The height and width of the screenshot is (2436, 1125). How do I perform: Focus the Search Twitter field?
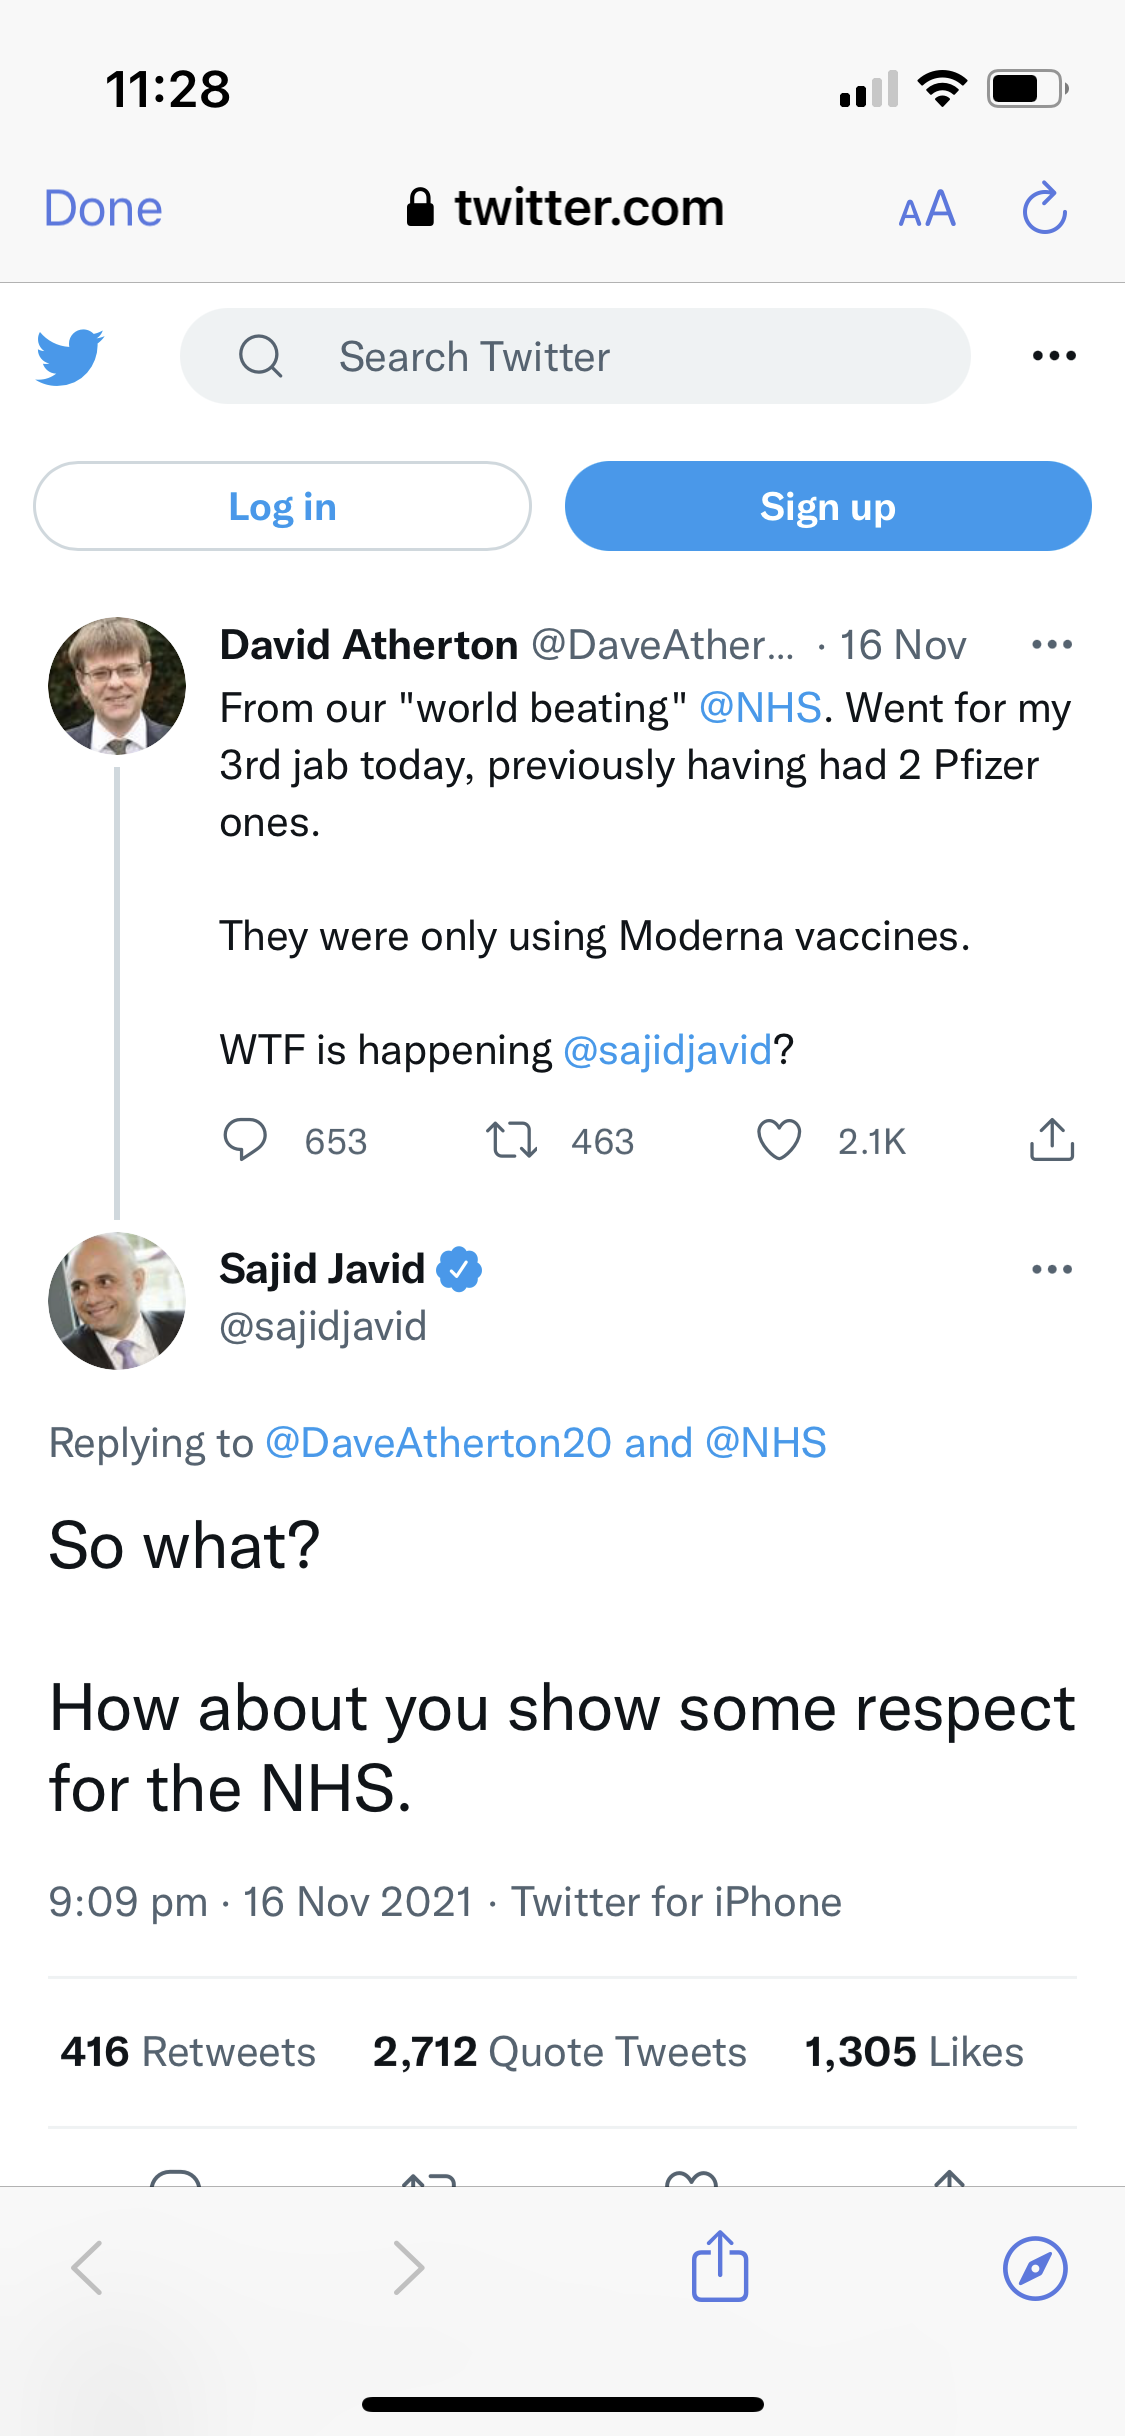click(575, 356)
